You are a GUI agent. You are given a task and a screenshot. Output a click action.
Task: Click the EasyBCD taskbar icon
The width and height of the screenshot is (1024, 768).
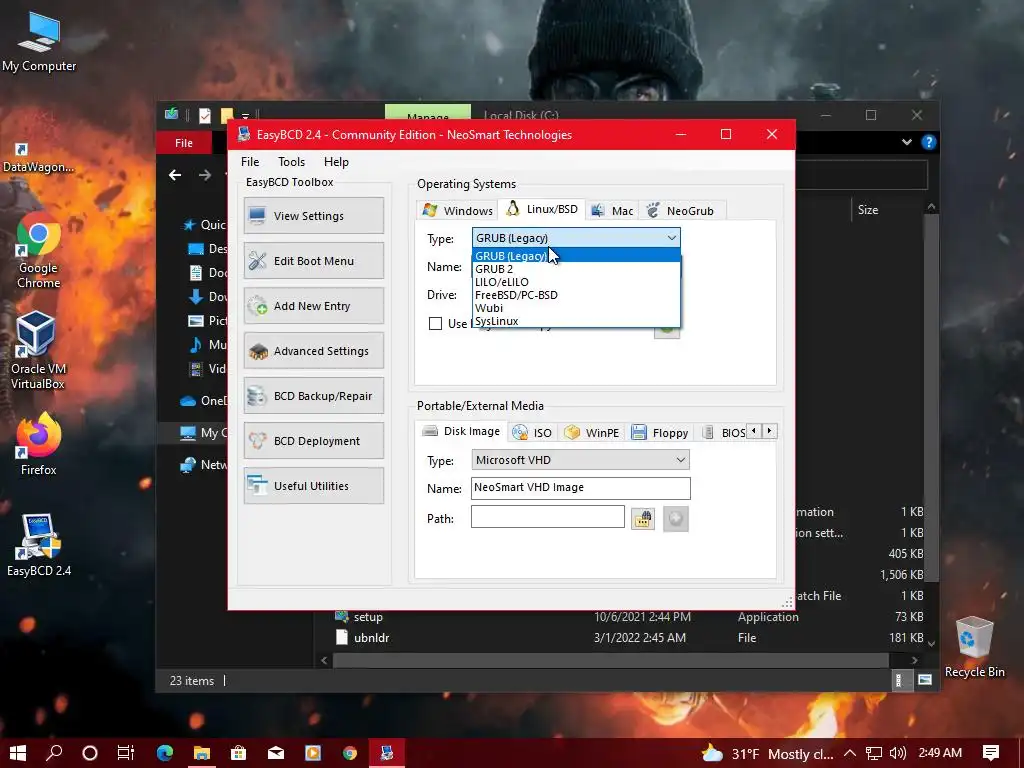pos(387,753)
